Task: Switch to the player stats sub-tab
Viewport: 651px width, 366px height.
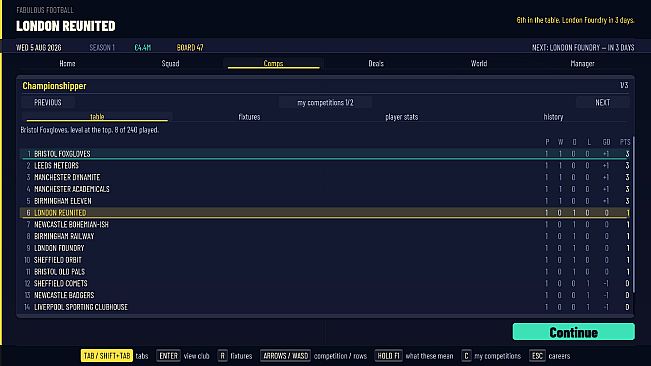Action: tap(401, 117)
